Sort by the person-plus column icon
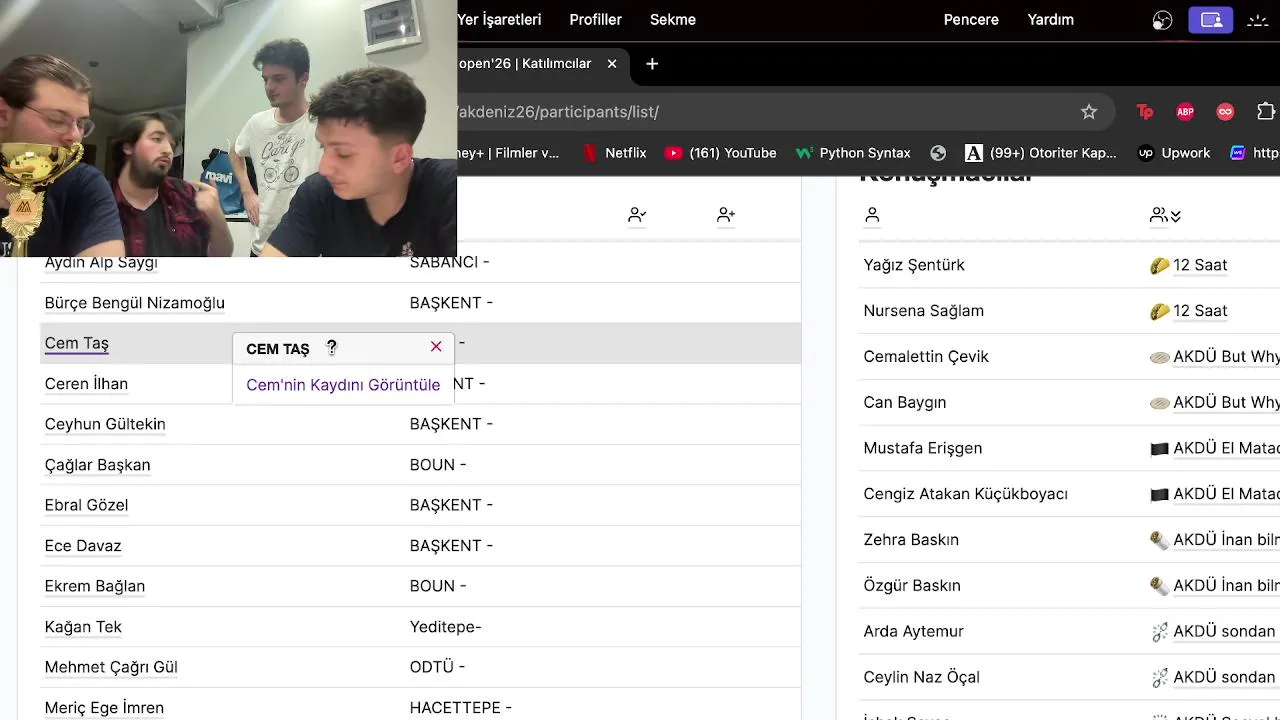The width and height of the screenshot is (1280, 720). click(726, 214)
